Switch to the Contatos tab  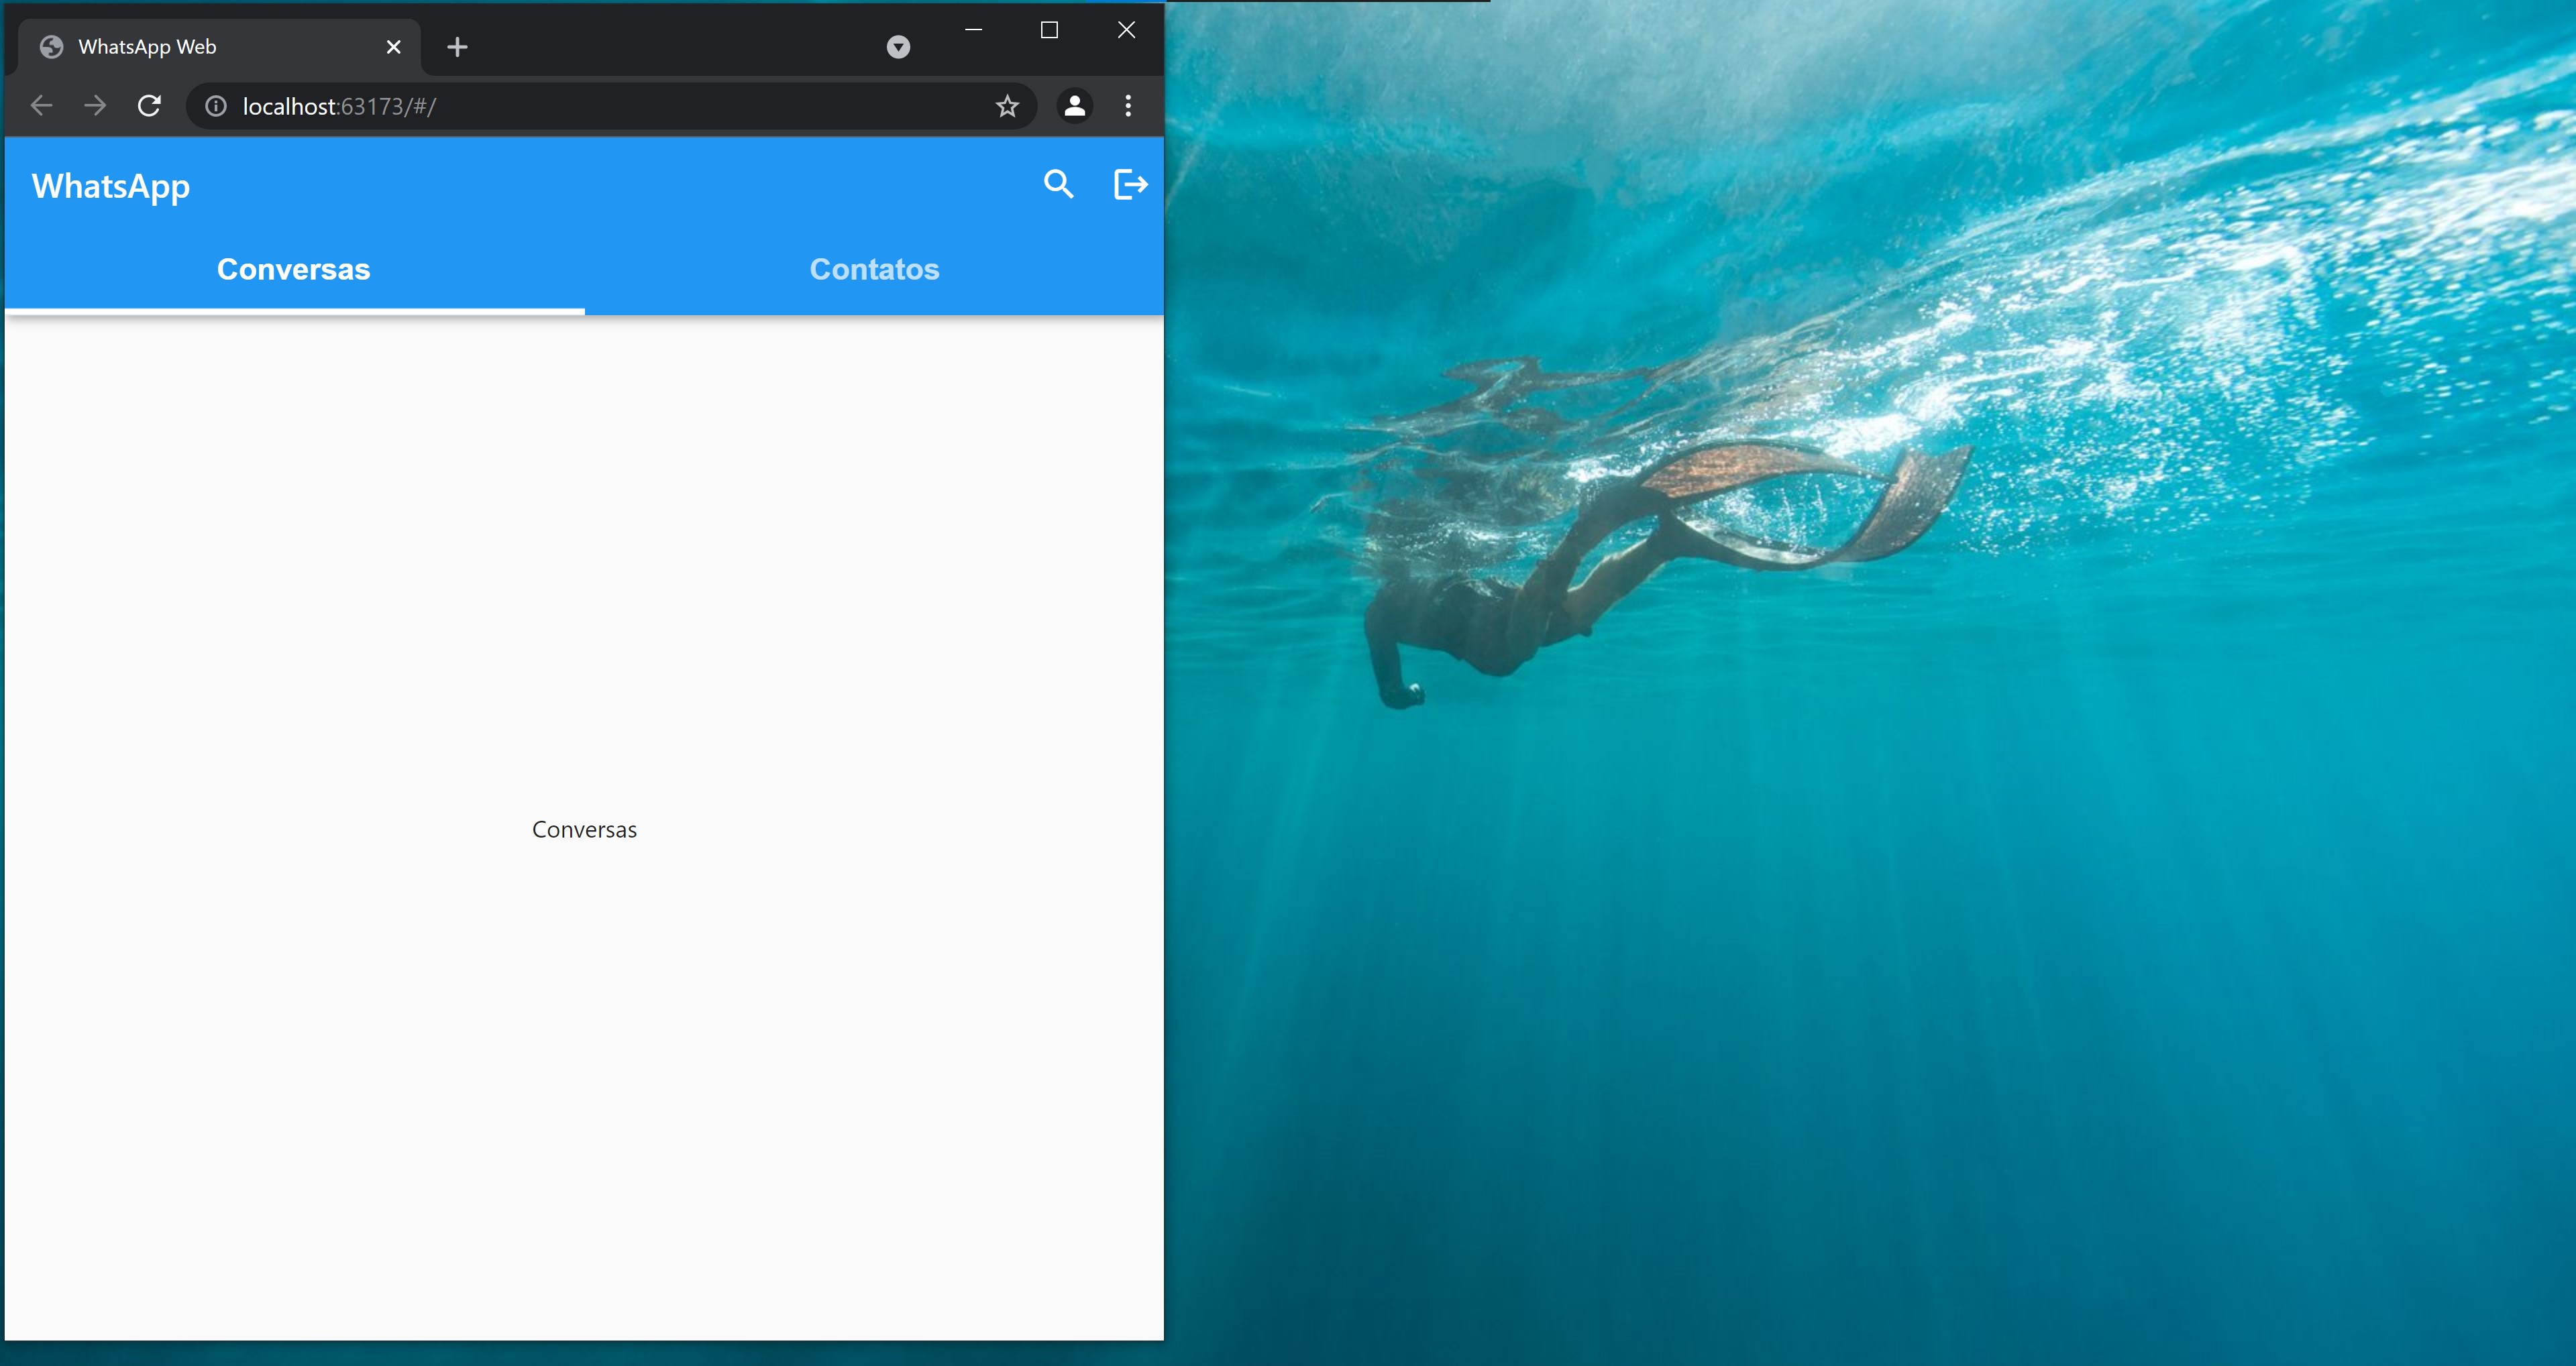874,269
